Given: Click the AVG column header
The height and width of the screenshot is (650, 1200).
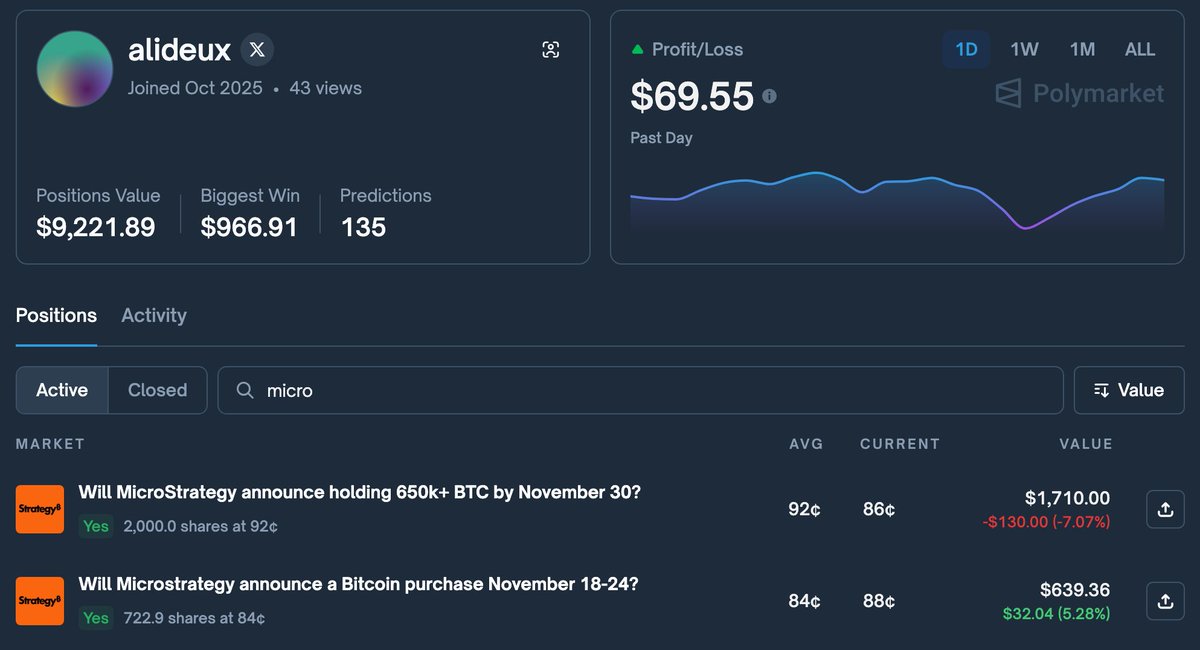Looking at the screenshot, I should tap(806, 444).
